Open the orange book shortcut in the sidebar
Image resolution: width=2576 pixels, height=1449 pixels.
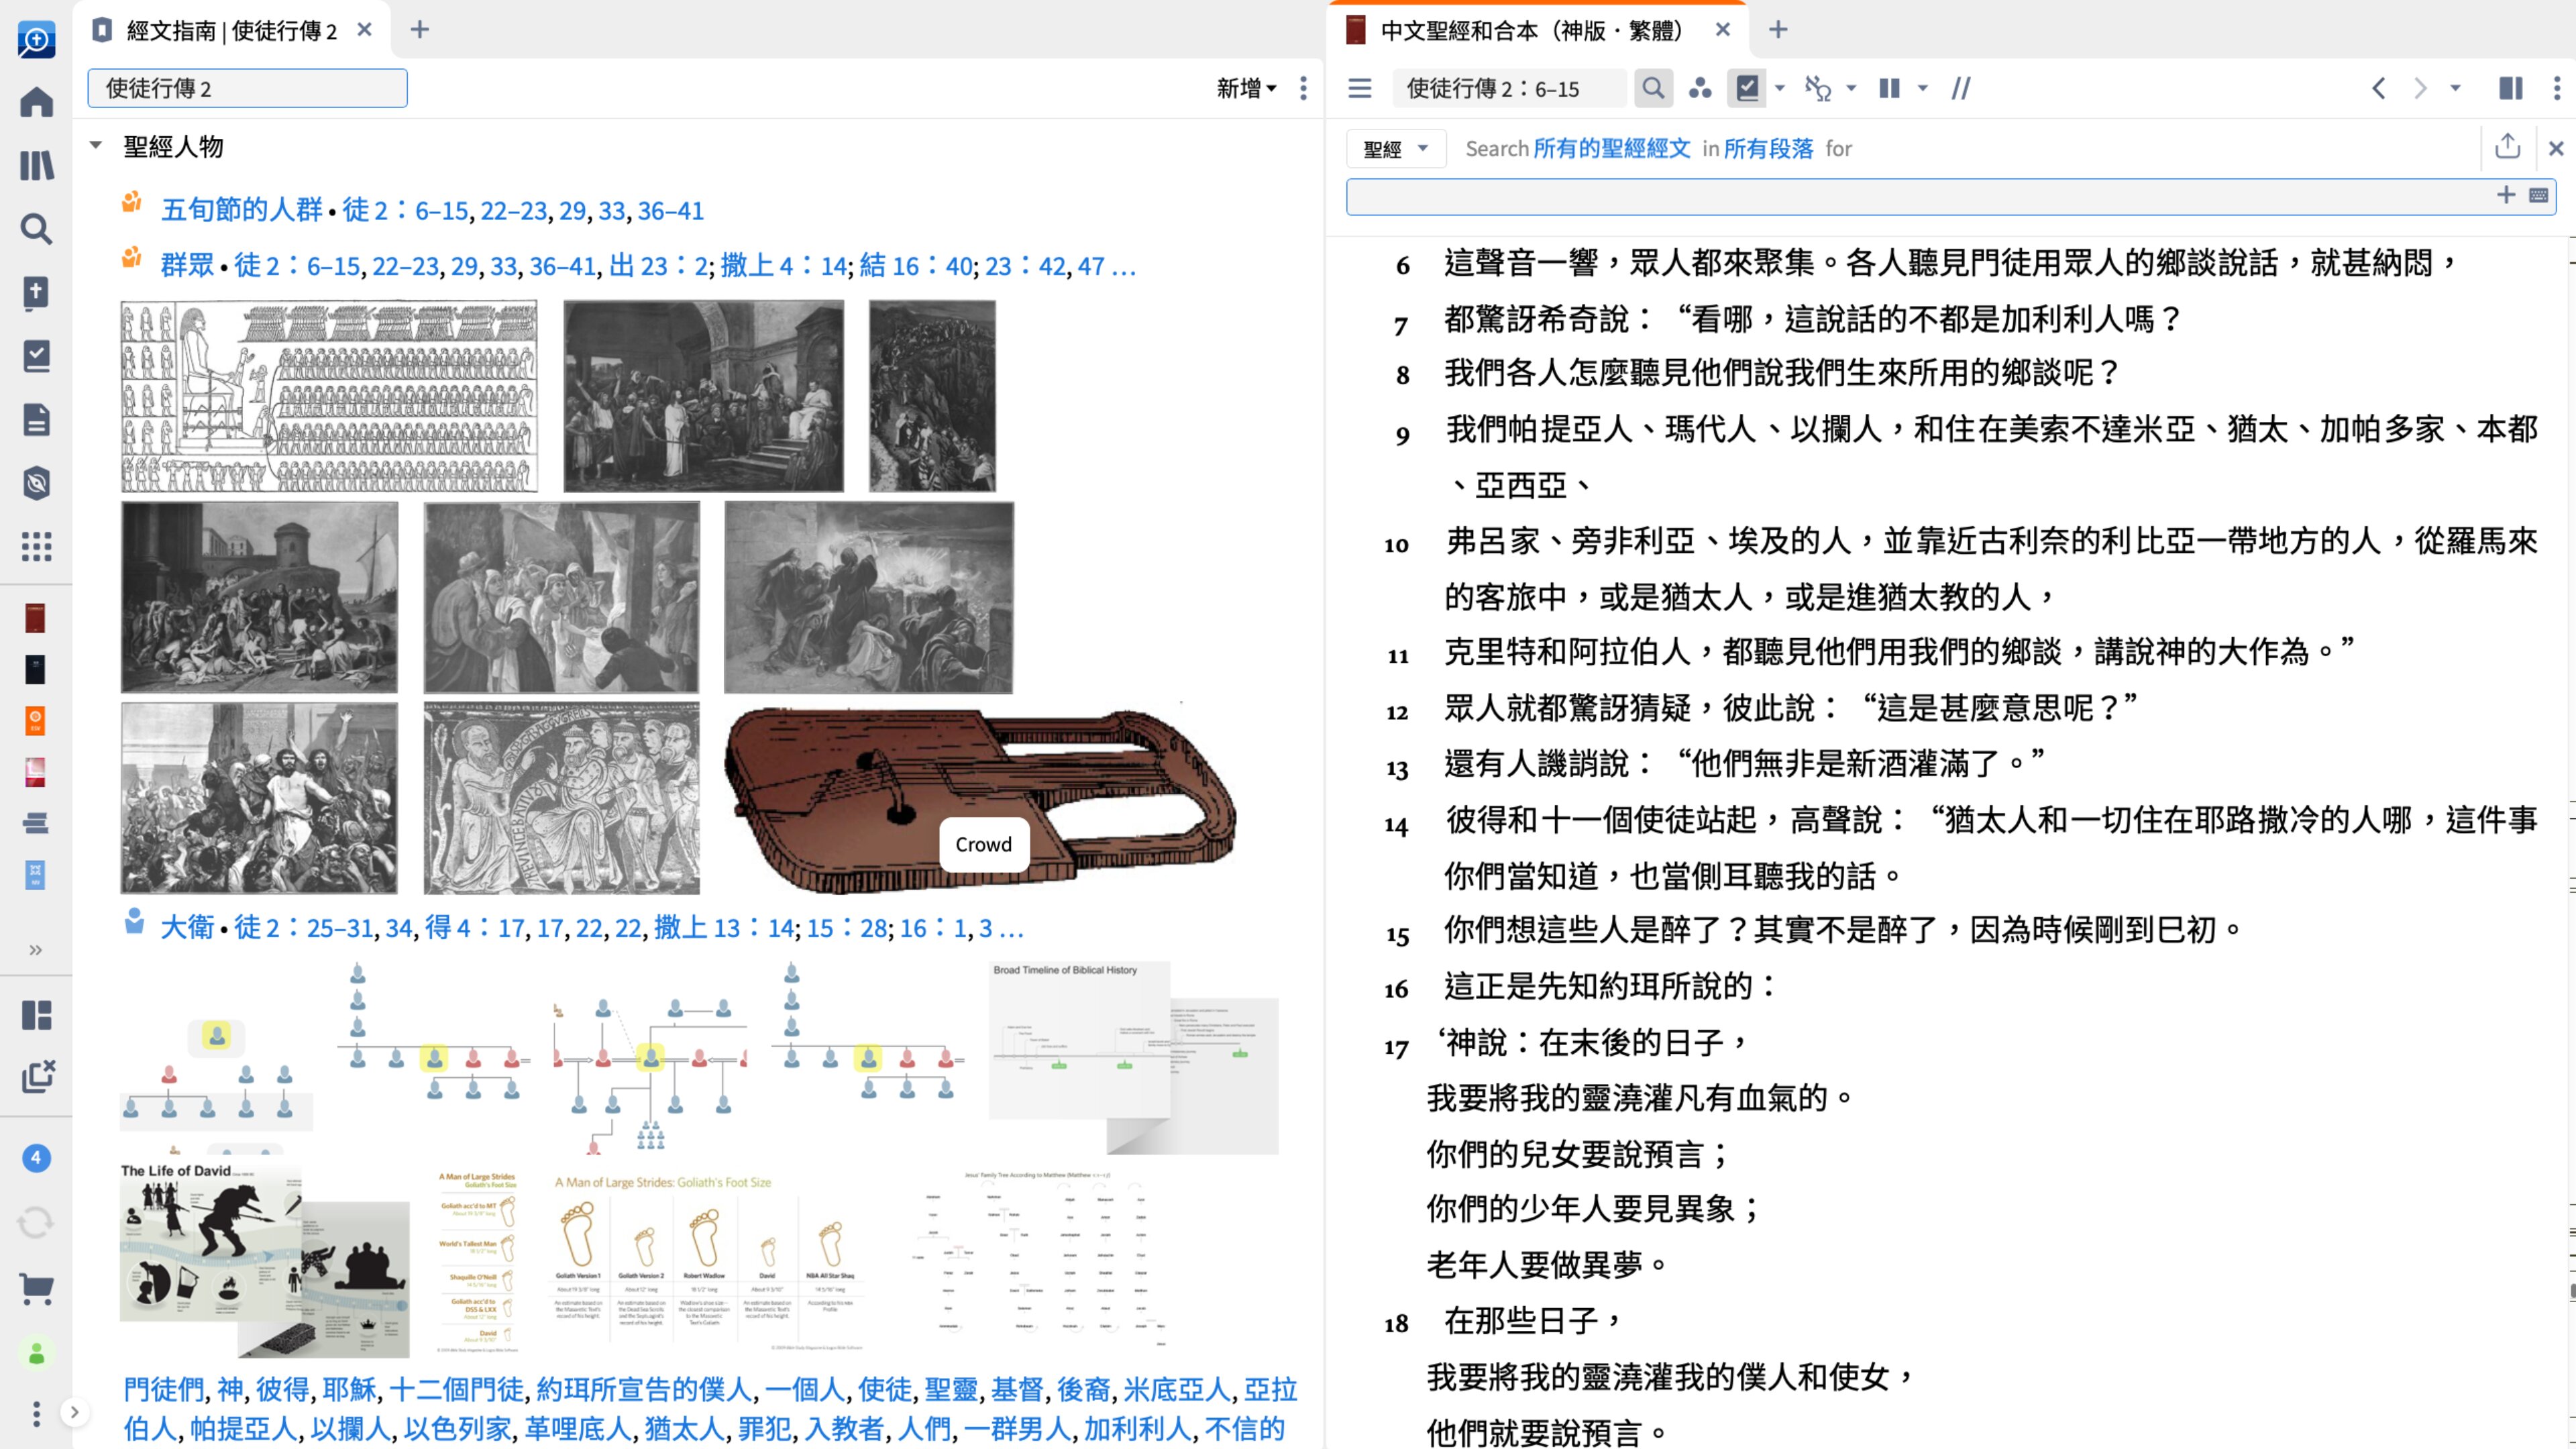(x=35, y=720)
